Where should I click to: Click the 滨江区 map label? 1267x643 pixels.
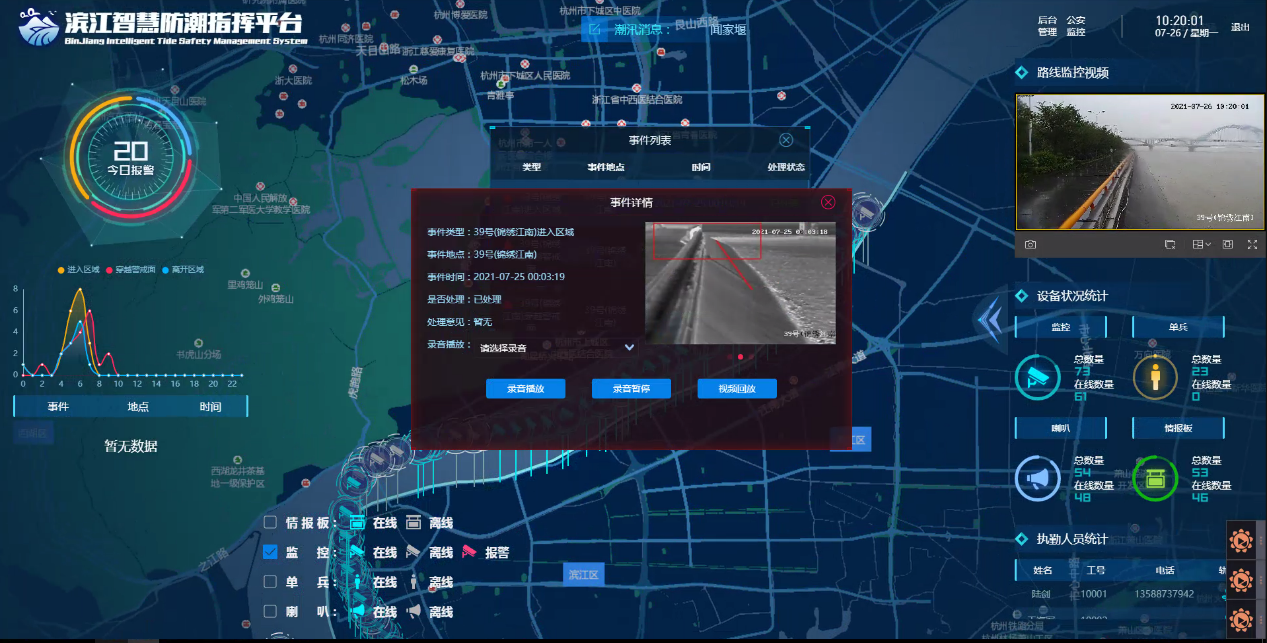(x=583, y=574)
